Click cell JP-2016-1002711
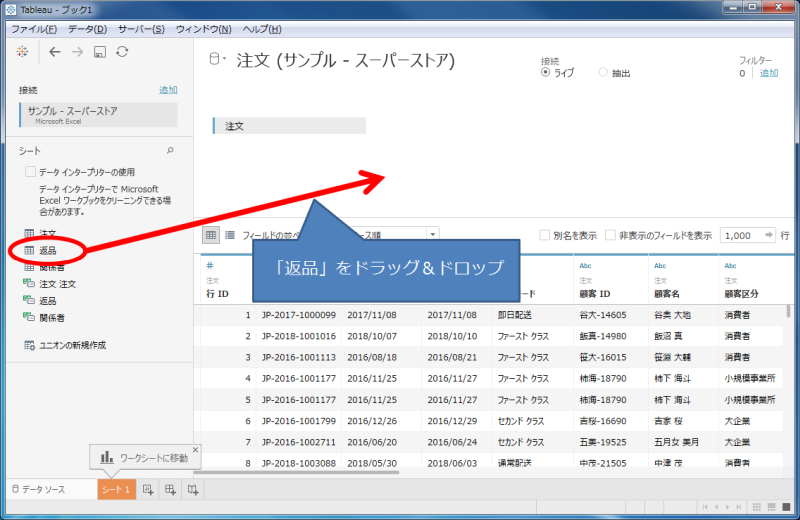The image size is (800, 520). point(298,442)
